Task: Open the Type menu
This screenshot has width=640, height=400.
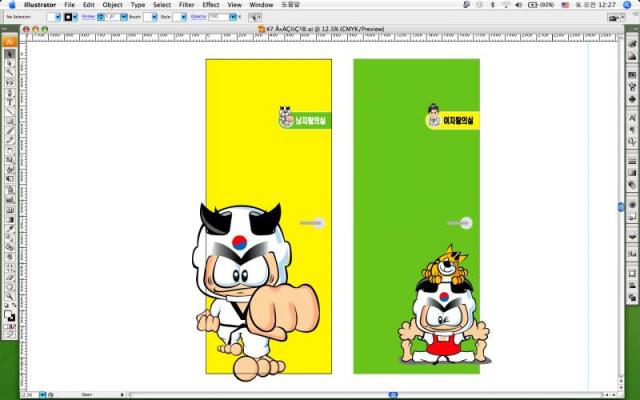Action: tap(138, 5)
